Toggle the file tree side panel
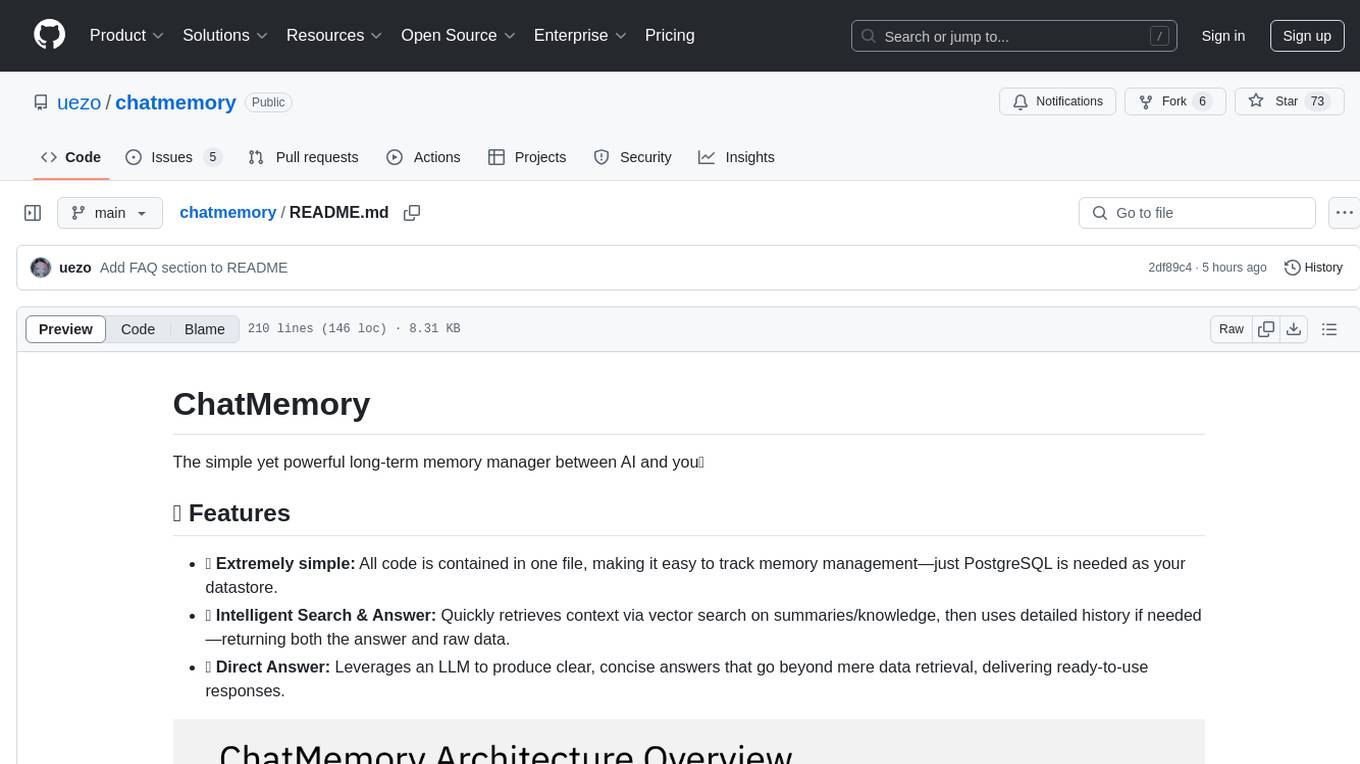This screenshot has width=1360, height=764. point(33,213)
